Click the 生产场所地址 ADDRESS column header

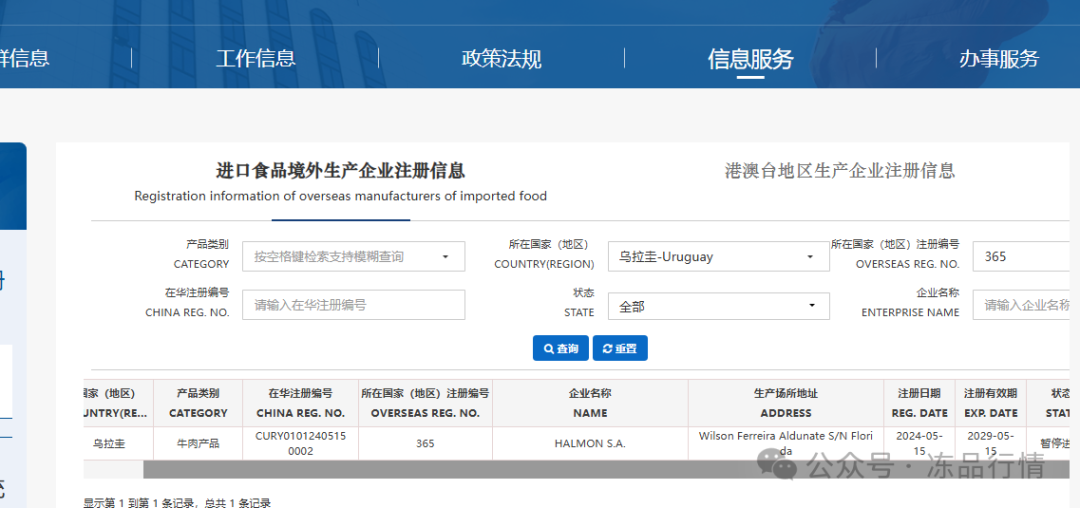point(786,403)
